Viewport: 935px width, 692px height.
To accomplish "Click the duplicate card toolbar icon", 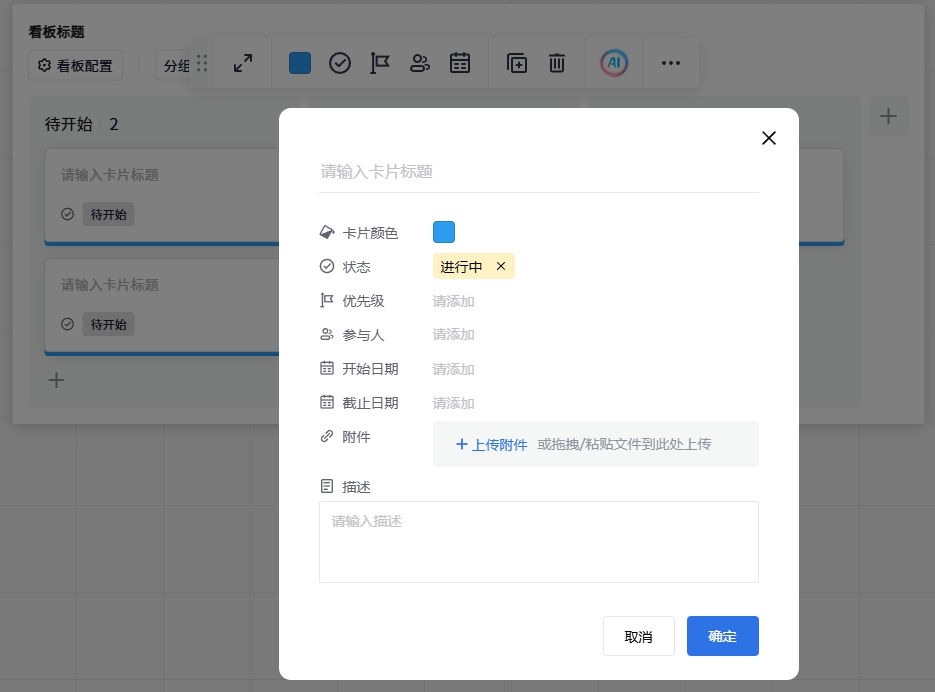I will pos(516,63).
